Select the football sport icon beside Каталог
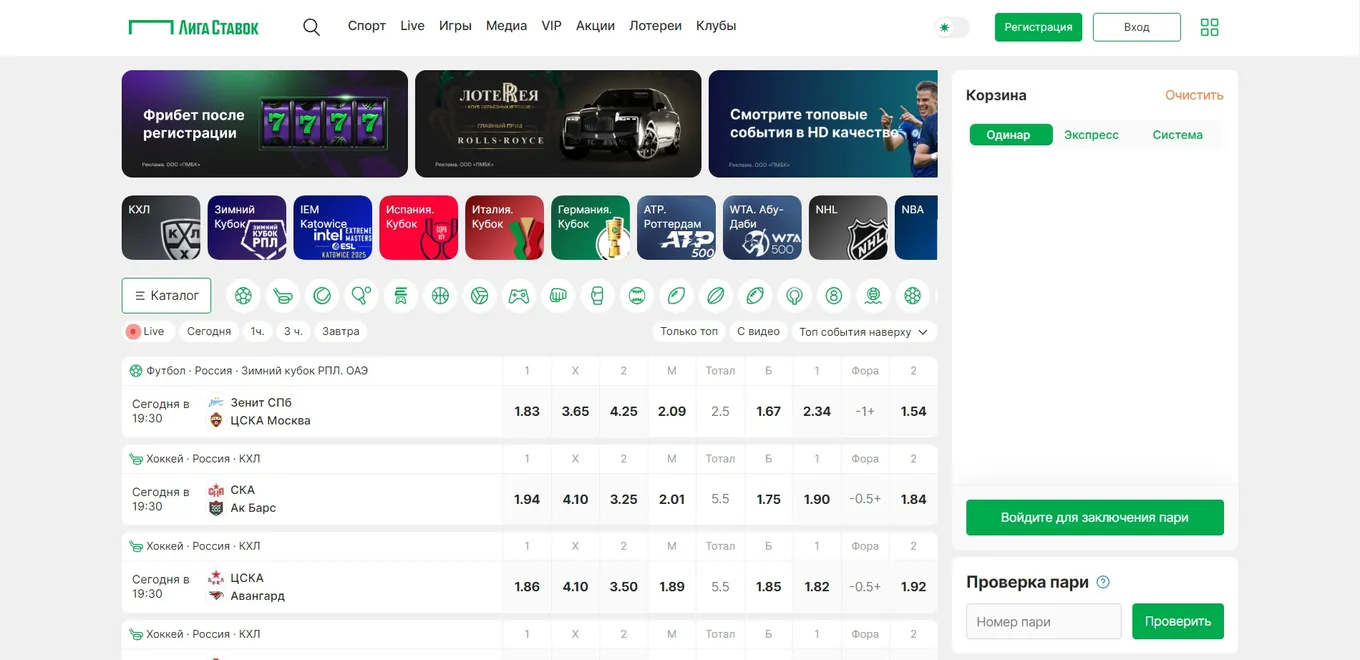The height and width of the screenshot is (660, 1360). pos(243,296)
